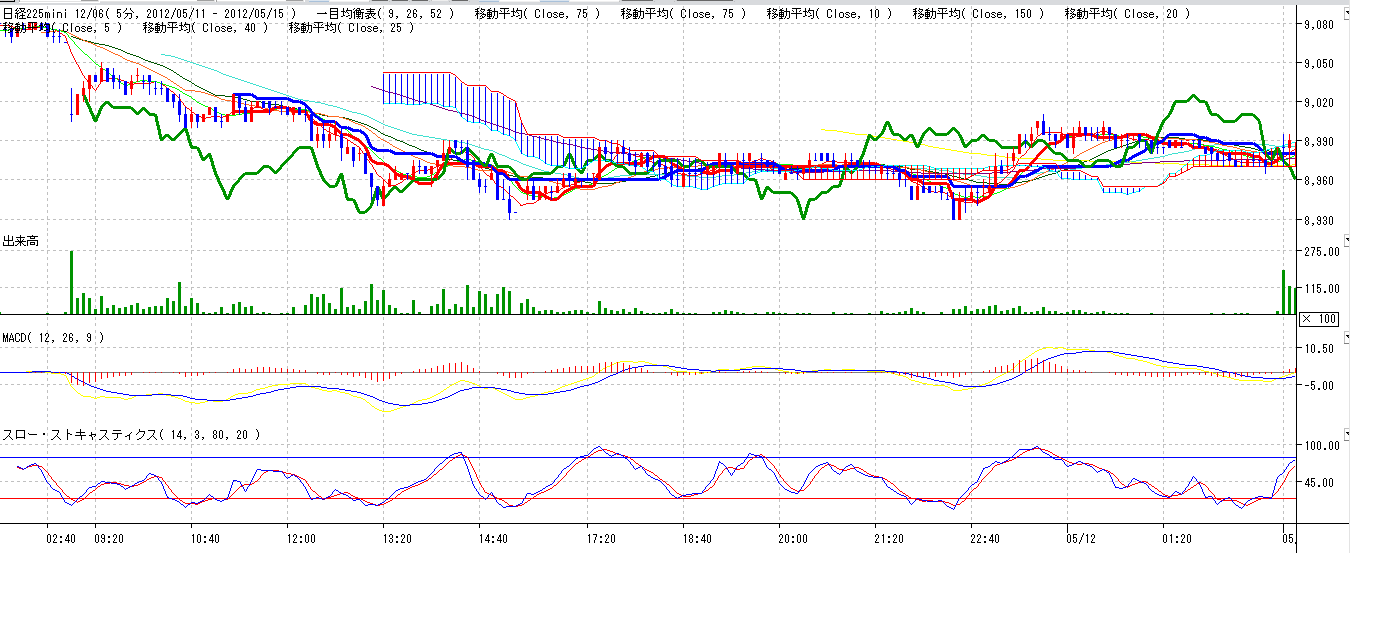Image resolution: width=1376 pixels, height=620 pixels.
Task: Click the 05/12 date marker on time axis
Action: pyautogui.click(x=1081, y=539)
